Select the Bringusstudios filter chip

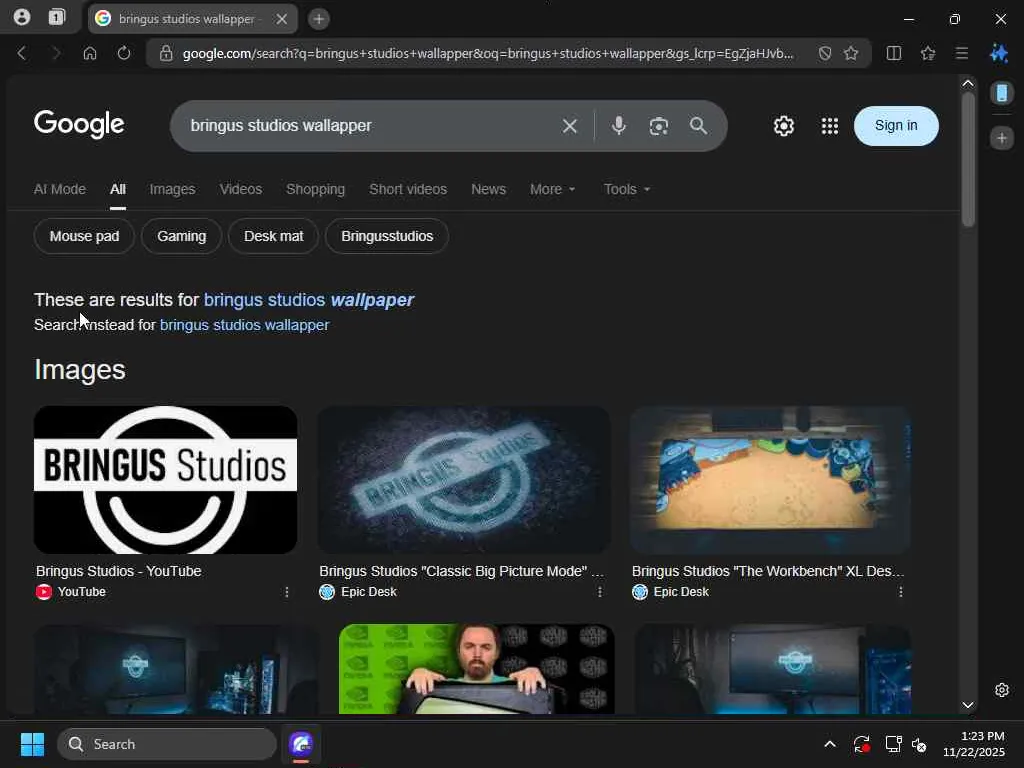point(387,236)
